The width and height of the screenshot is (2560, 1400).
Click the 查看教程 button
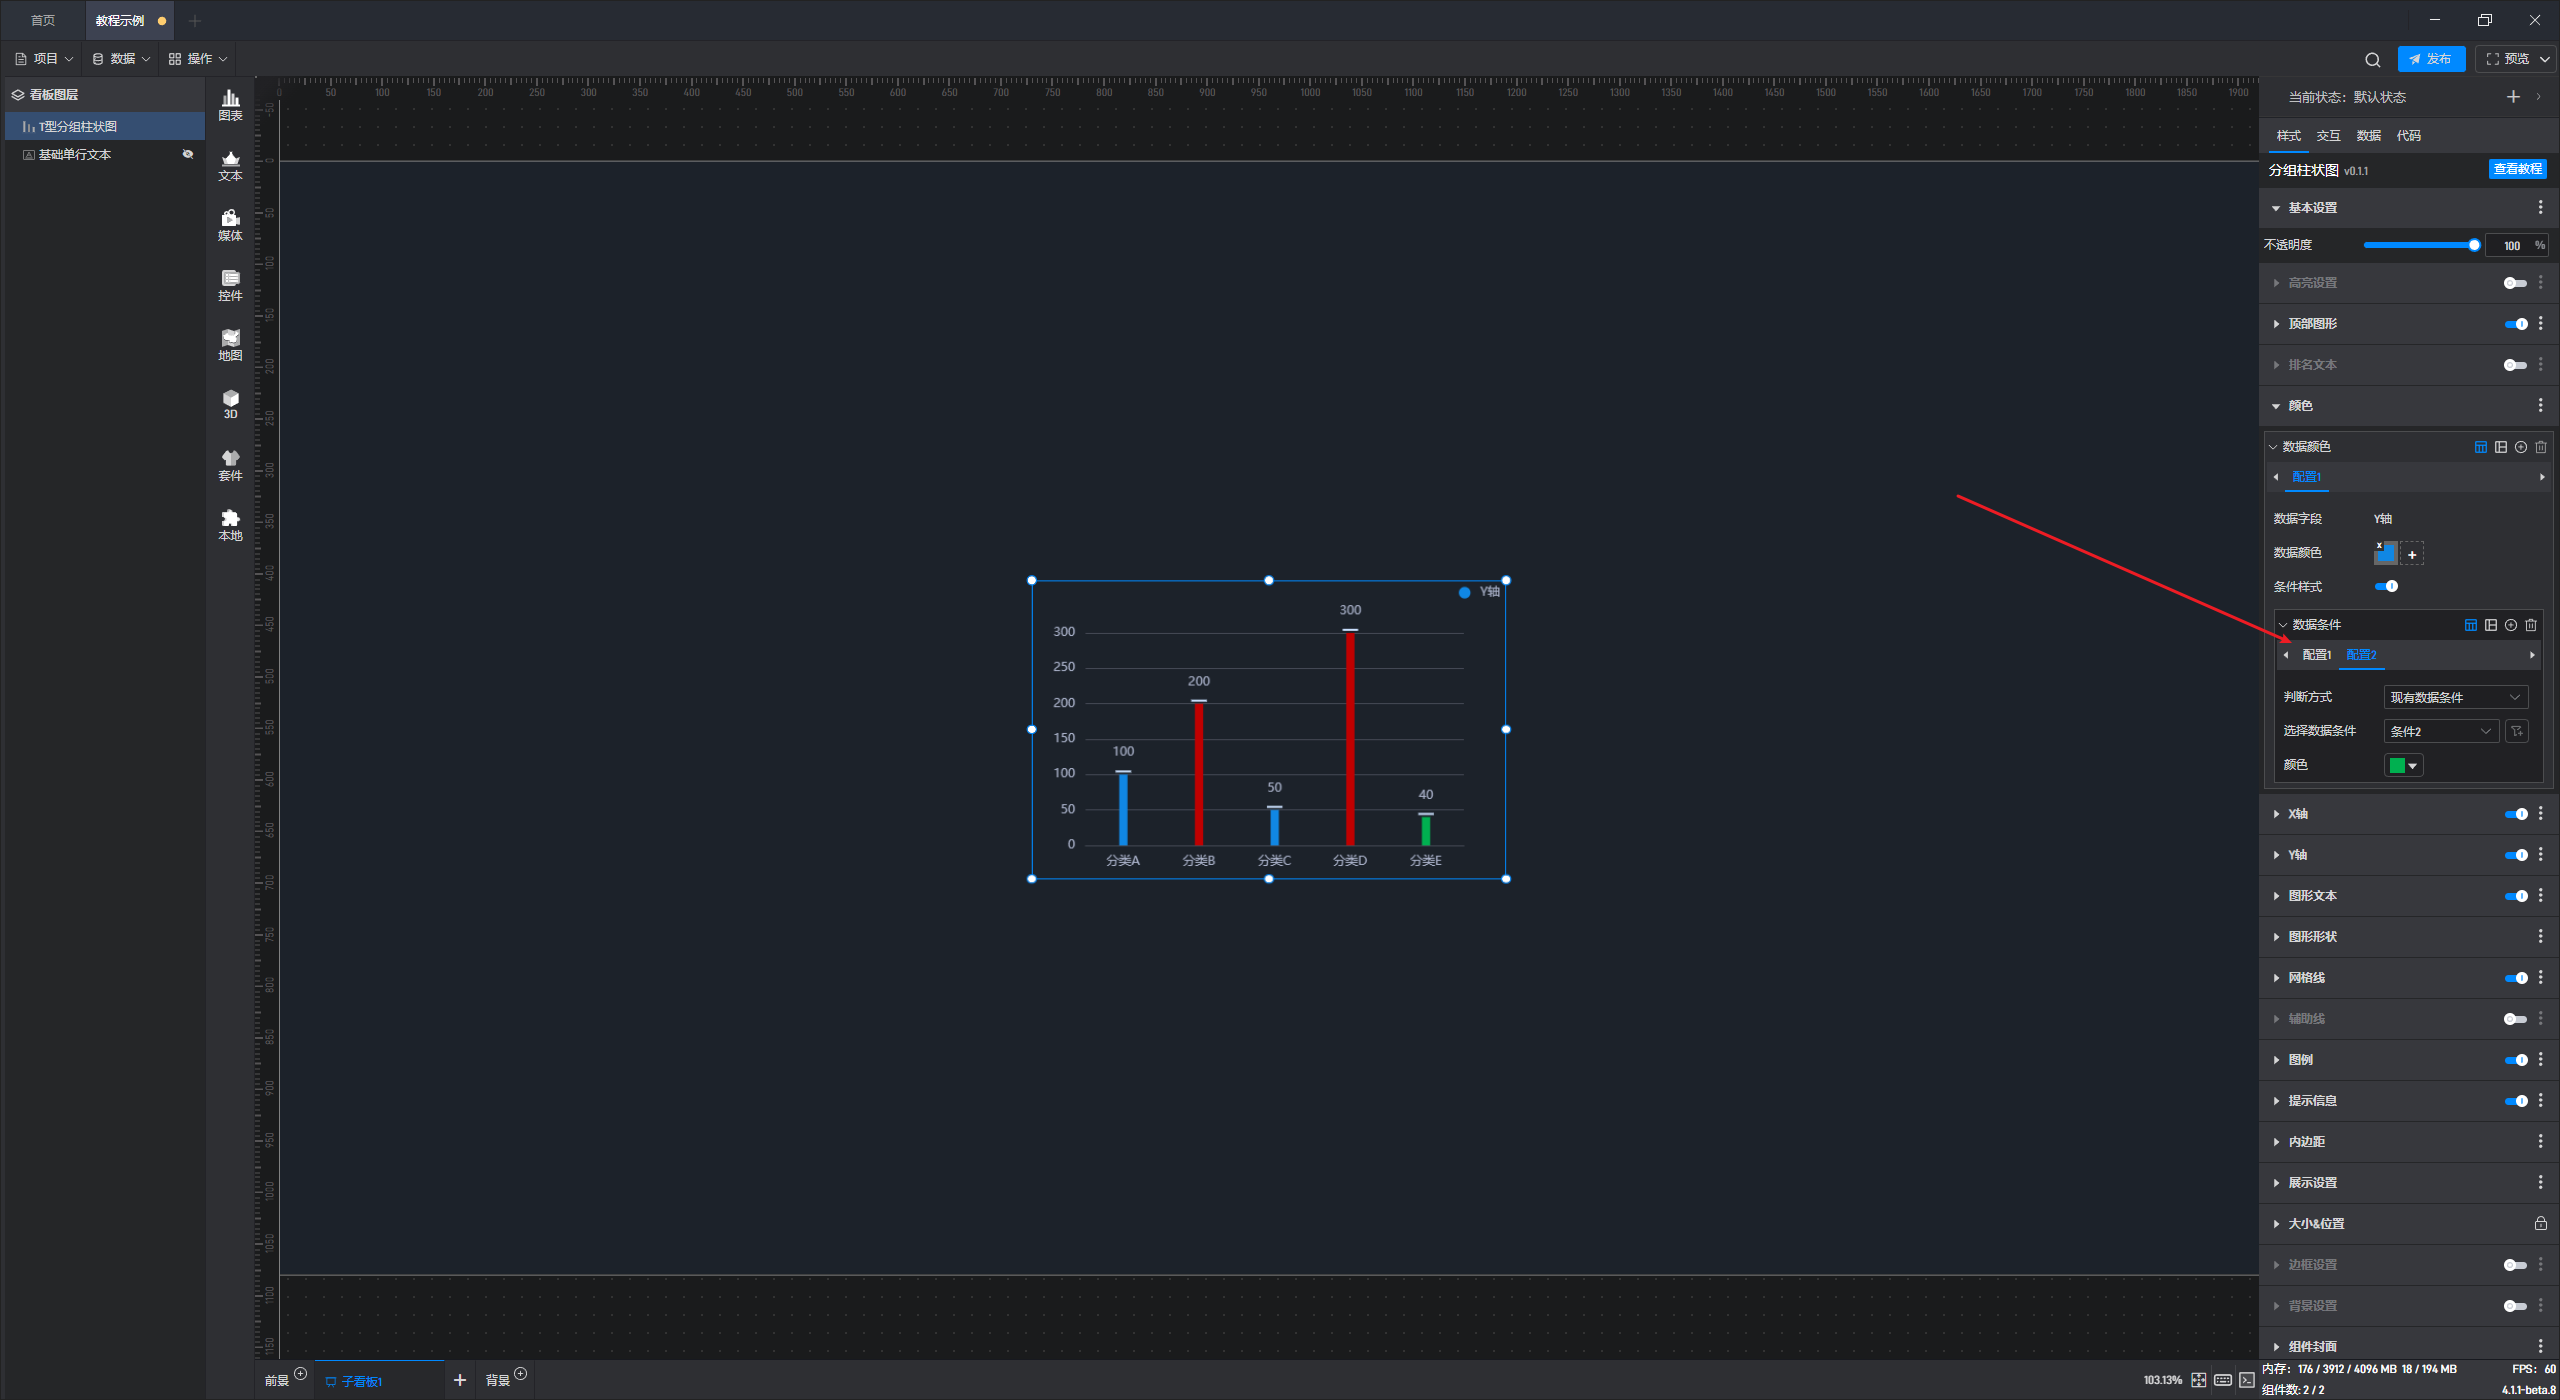click(x=2517, y=169)
